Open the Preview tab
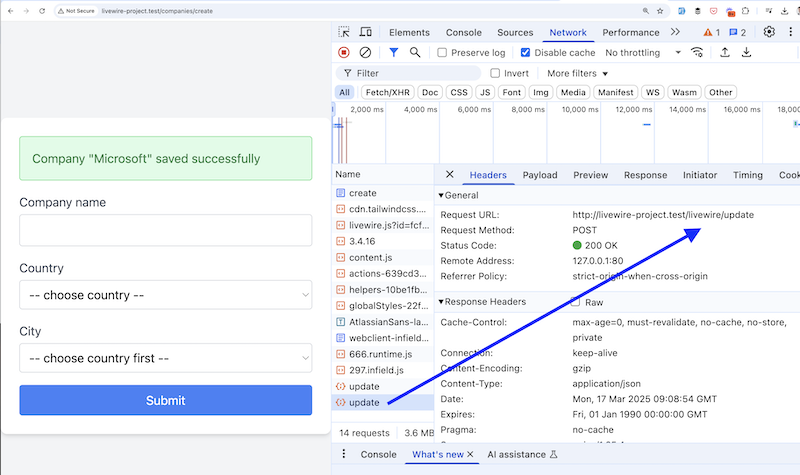The image size is (800, 475). pos(590,175)
